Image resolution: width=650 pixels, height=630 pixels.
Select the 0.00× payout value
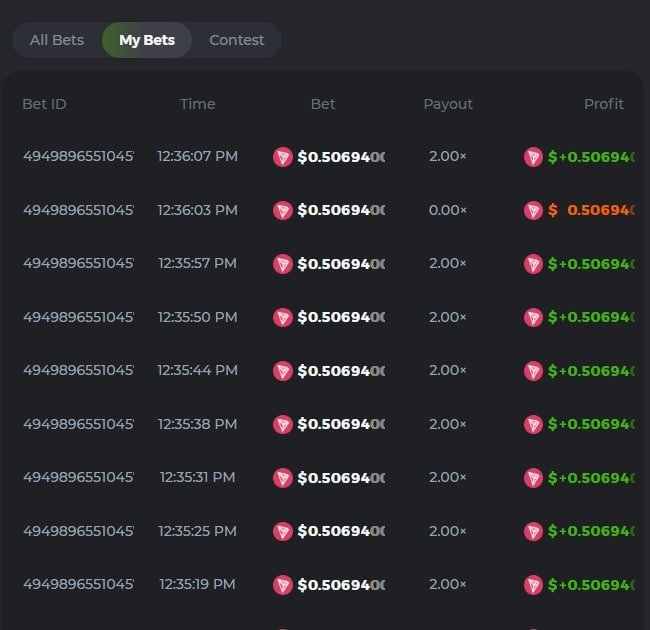(x=448, y=210)
